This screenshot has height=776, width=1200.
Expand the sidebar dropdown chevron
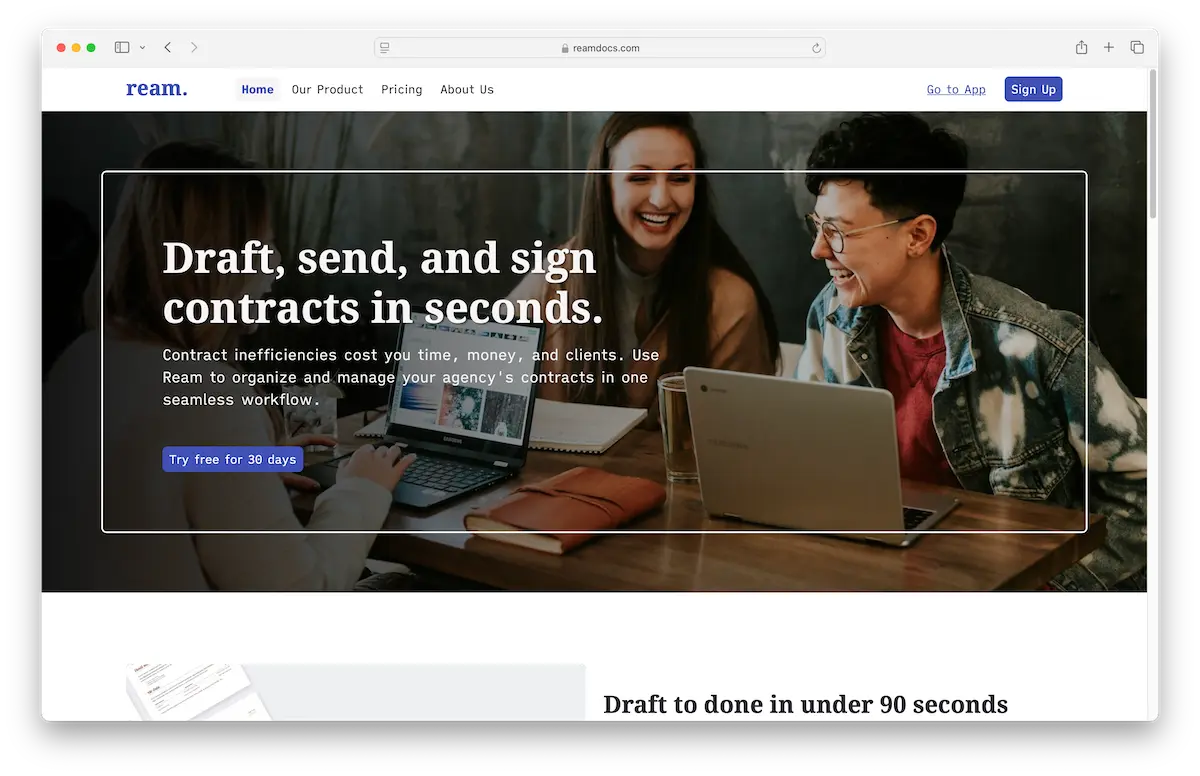[x=142, y=47]
